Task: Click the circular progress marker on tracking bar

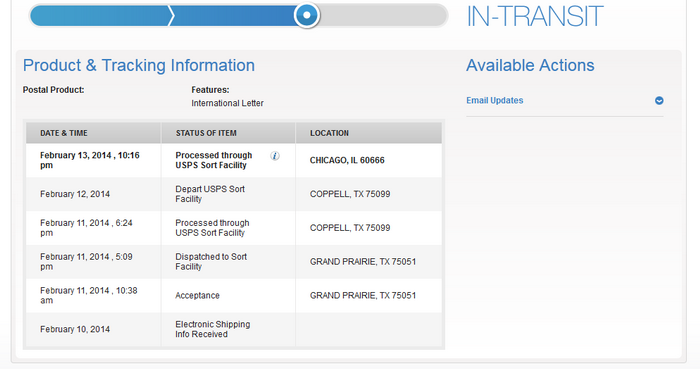Action: [x=307, y=15]
